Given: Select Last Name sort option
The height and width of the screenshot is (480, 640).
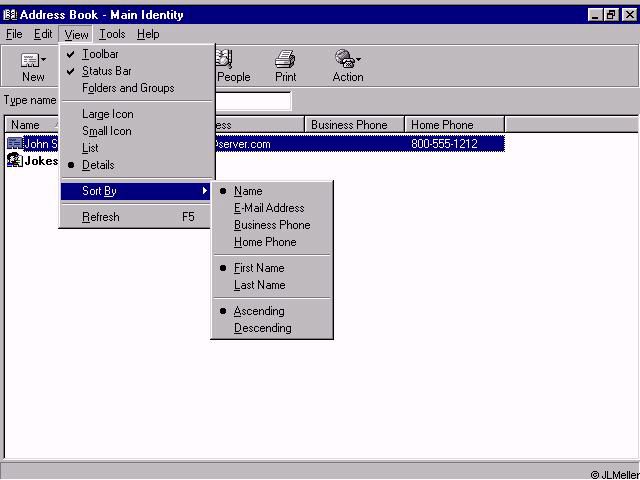Looking at the screenshot, I should (x=259, y=285).
